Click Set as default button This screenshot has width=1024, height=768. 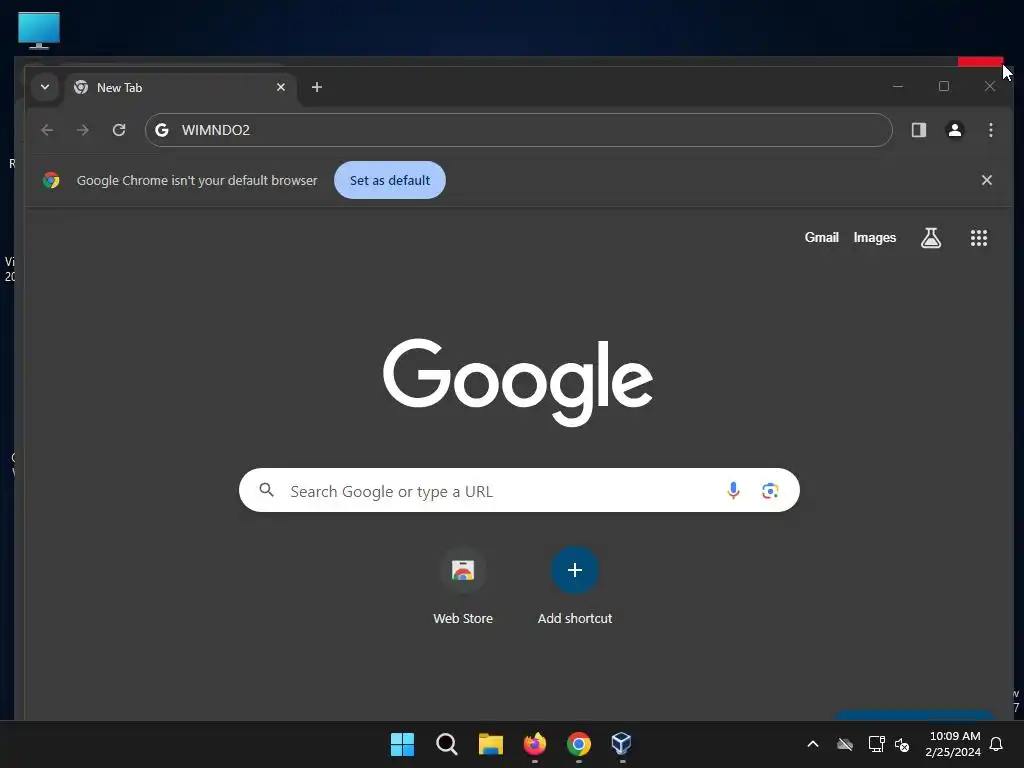tap(390, 180)
